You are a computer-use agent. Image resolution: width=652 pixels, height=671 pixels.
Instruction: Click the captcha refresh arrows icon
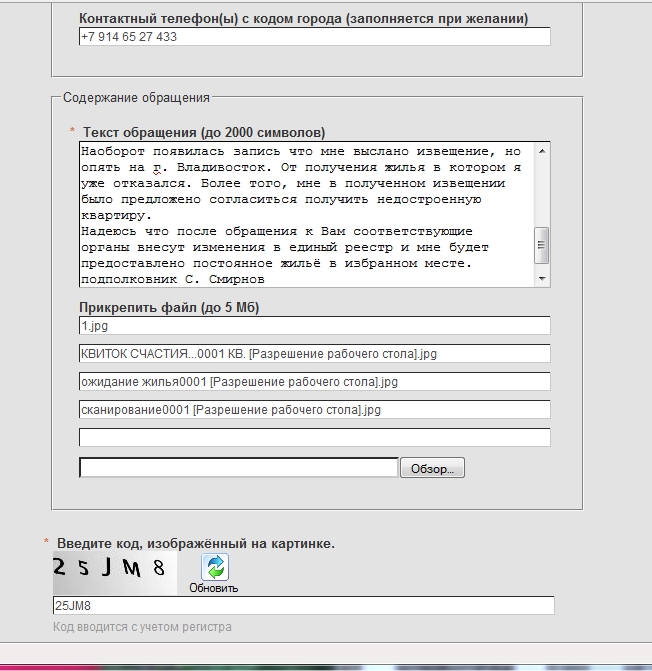(x=215, y=567)
